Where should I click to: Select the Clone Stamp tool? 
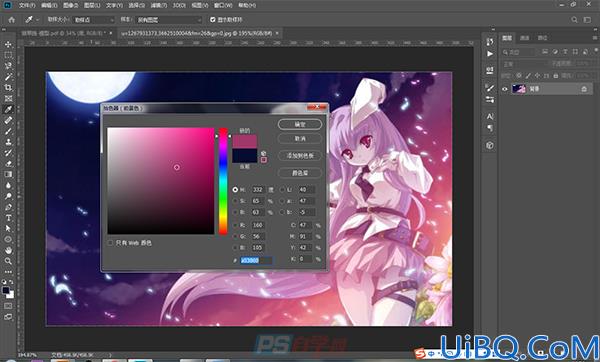[8, 142]
